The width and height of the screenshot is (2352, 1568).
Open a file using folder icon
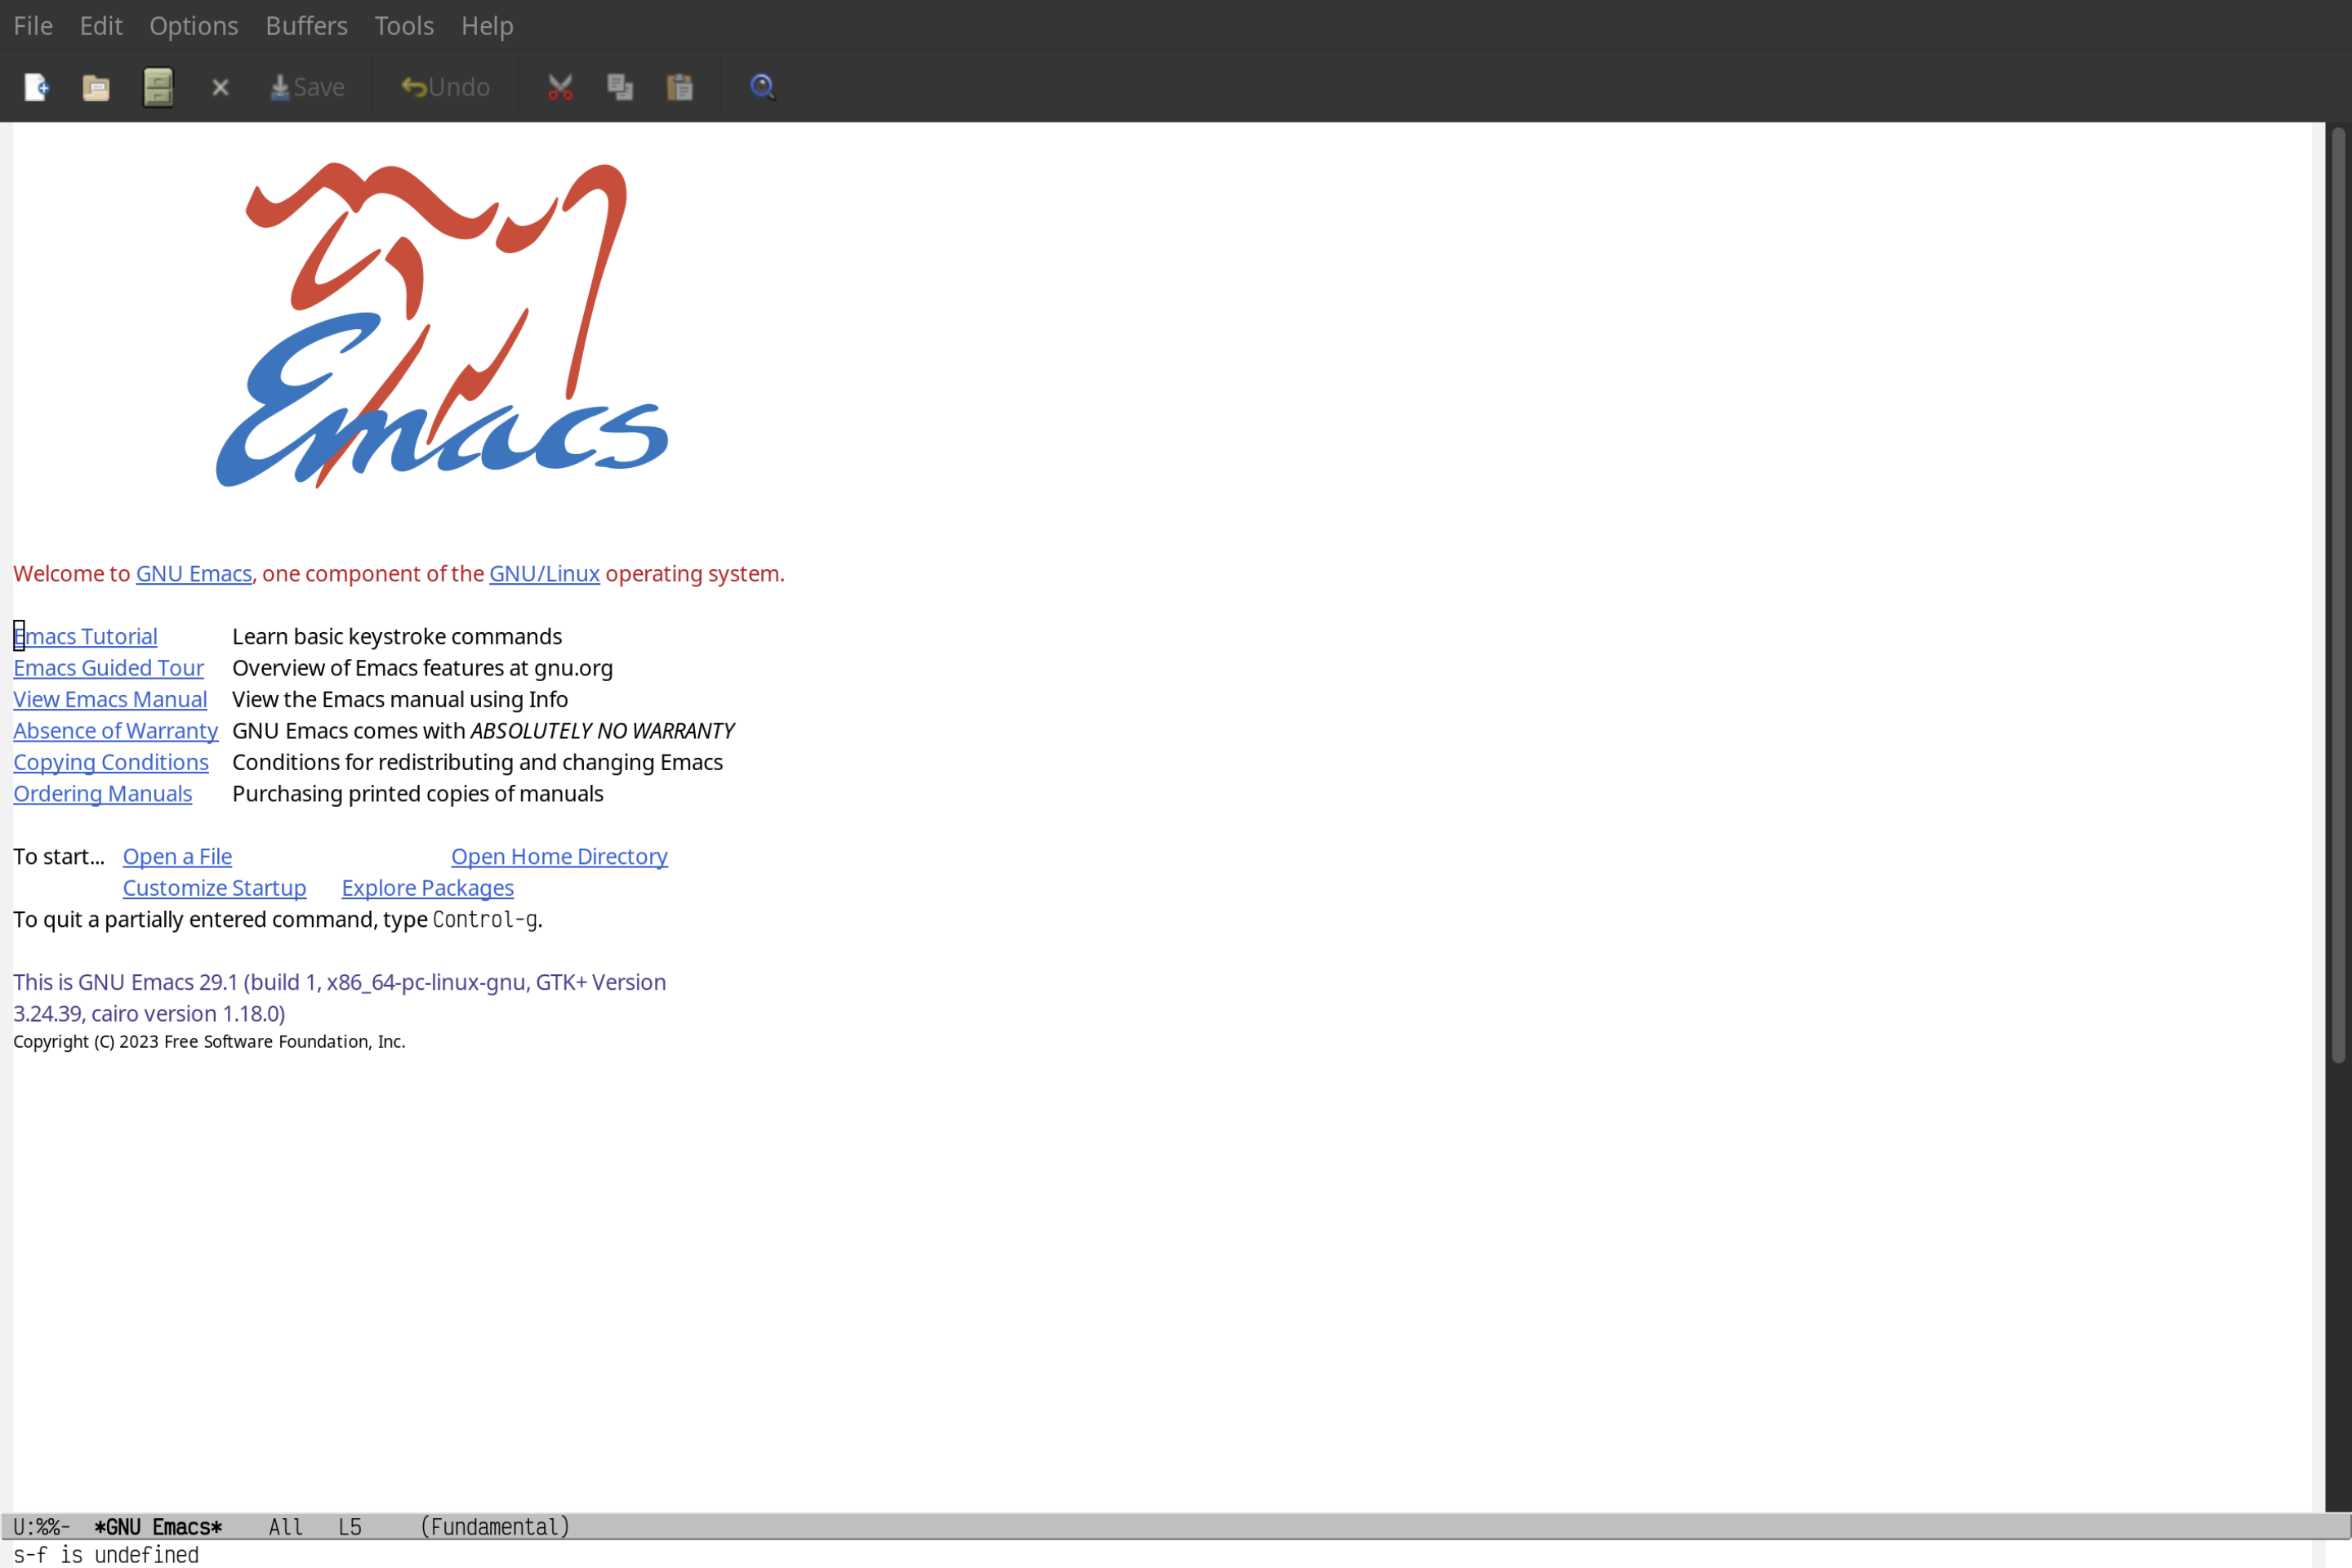pos(96,86)
